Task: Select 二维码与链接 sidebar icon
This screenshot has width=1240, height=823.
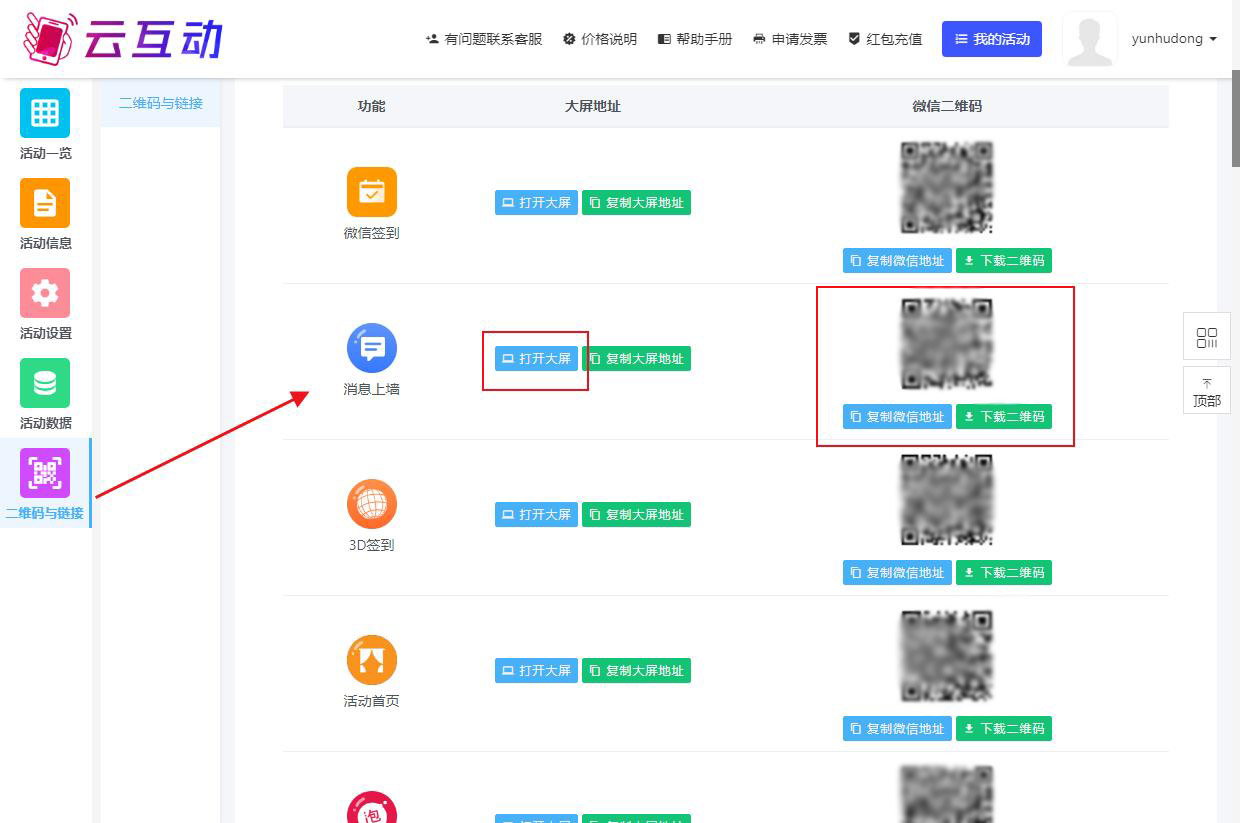Action: tap(45, 473)
